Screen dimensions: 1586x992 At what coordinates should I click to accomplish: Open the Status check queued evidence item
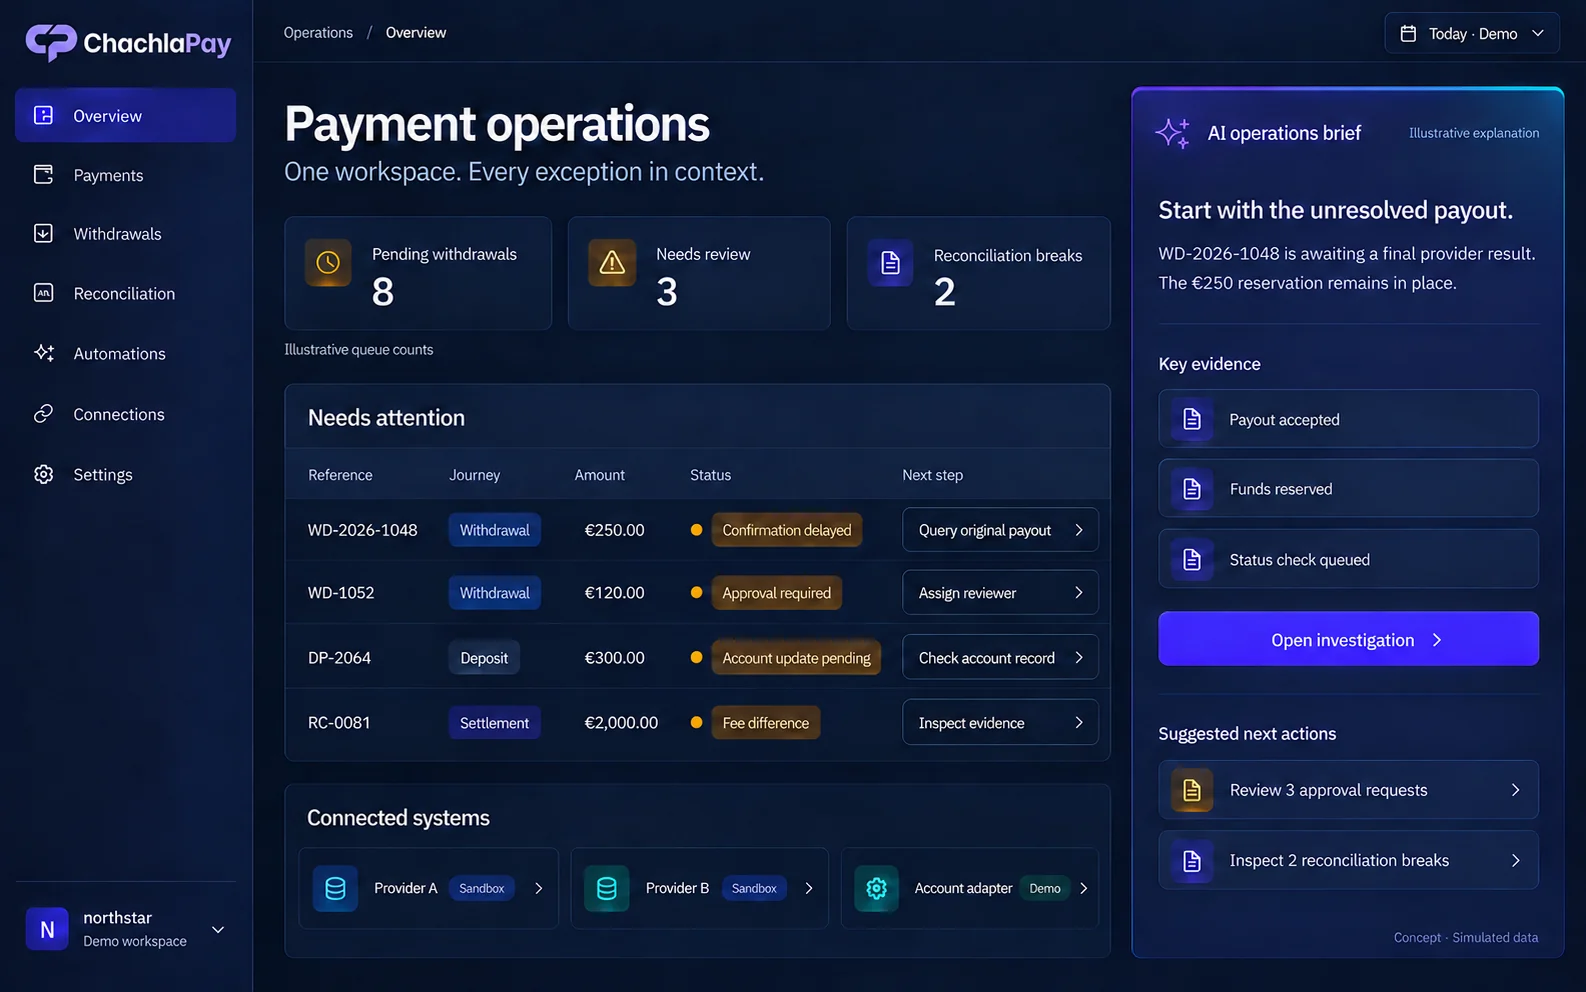click(x=1348, y=559)
